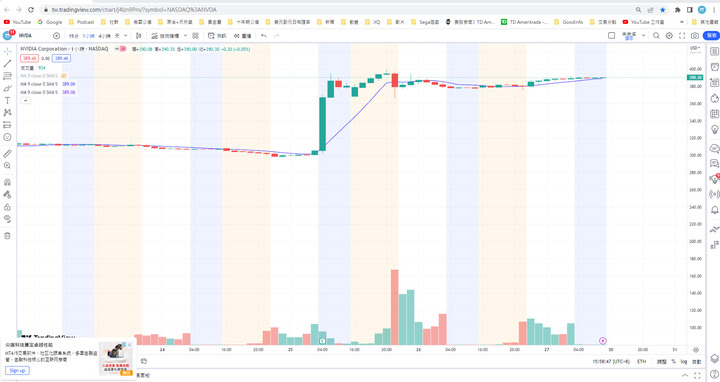Create an alert from the top toolbar
The width and height of the screenshot is (720, 382).
(x=217, y=35)
